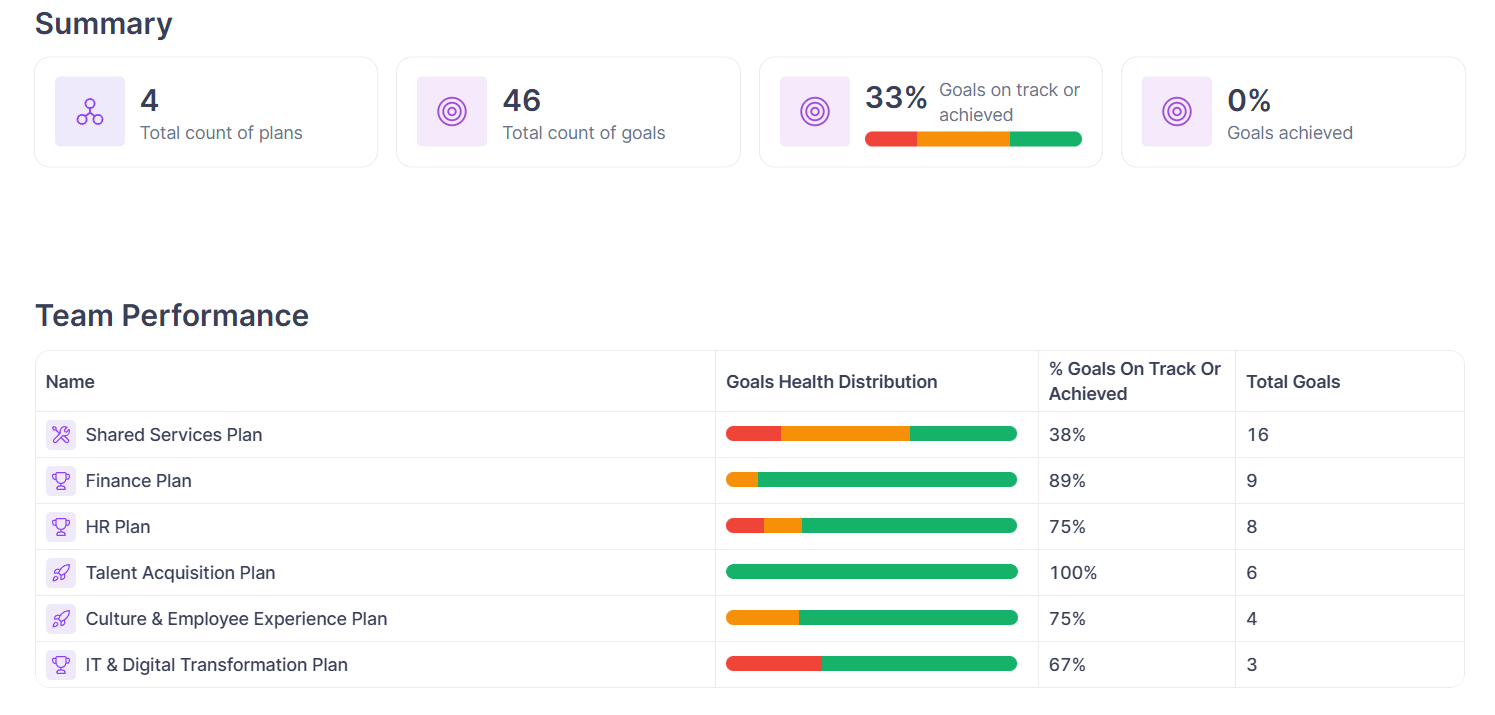
Task: Click the target icon beside 46 goals
Action: pyautogui.click(x=452, y=112)
